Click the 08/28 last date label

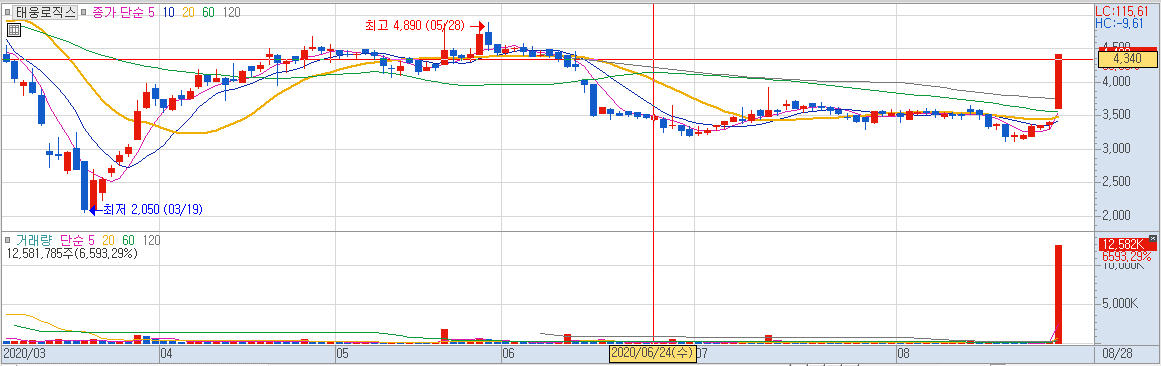coord(1117,353)
